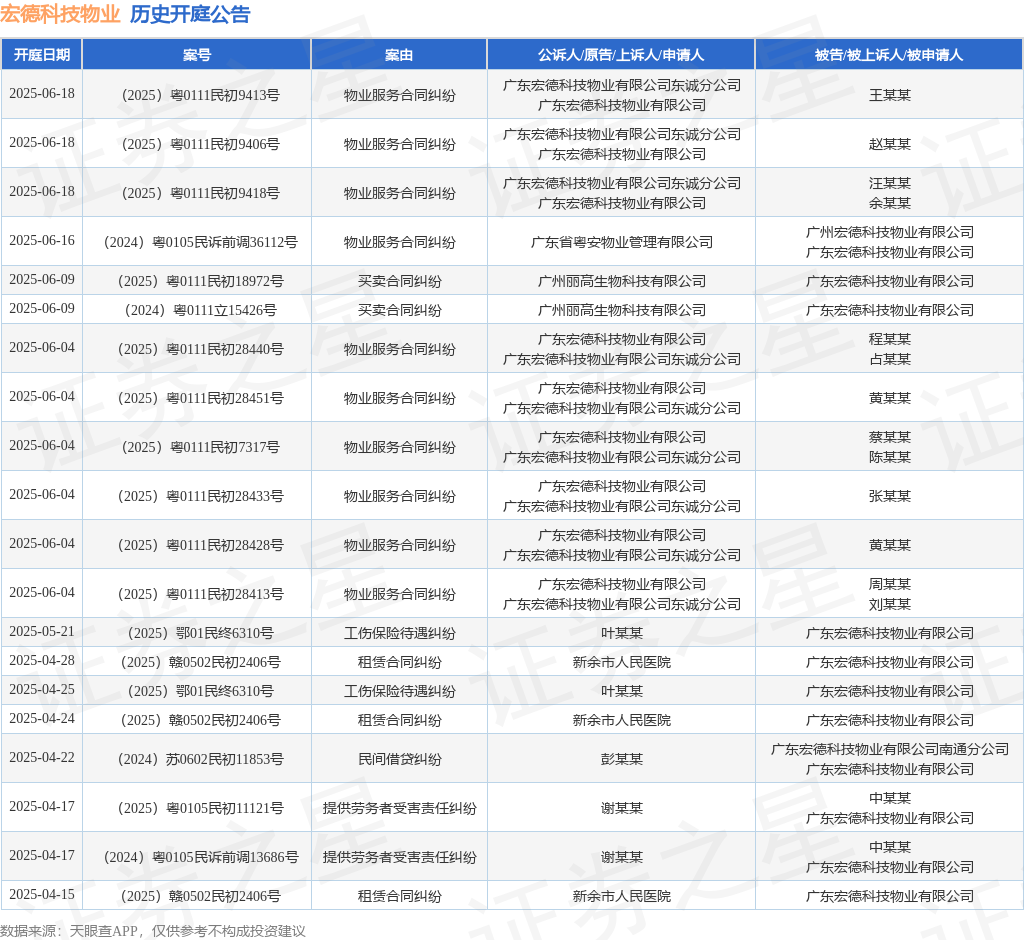Click defendant 张某某

tap(889, 496)
